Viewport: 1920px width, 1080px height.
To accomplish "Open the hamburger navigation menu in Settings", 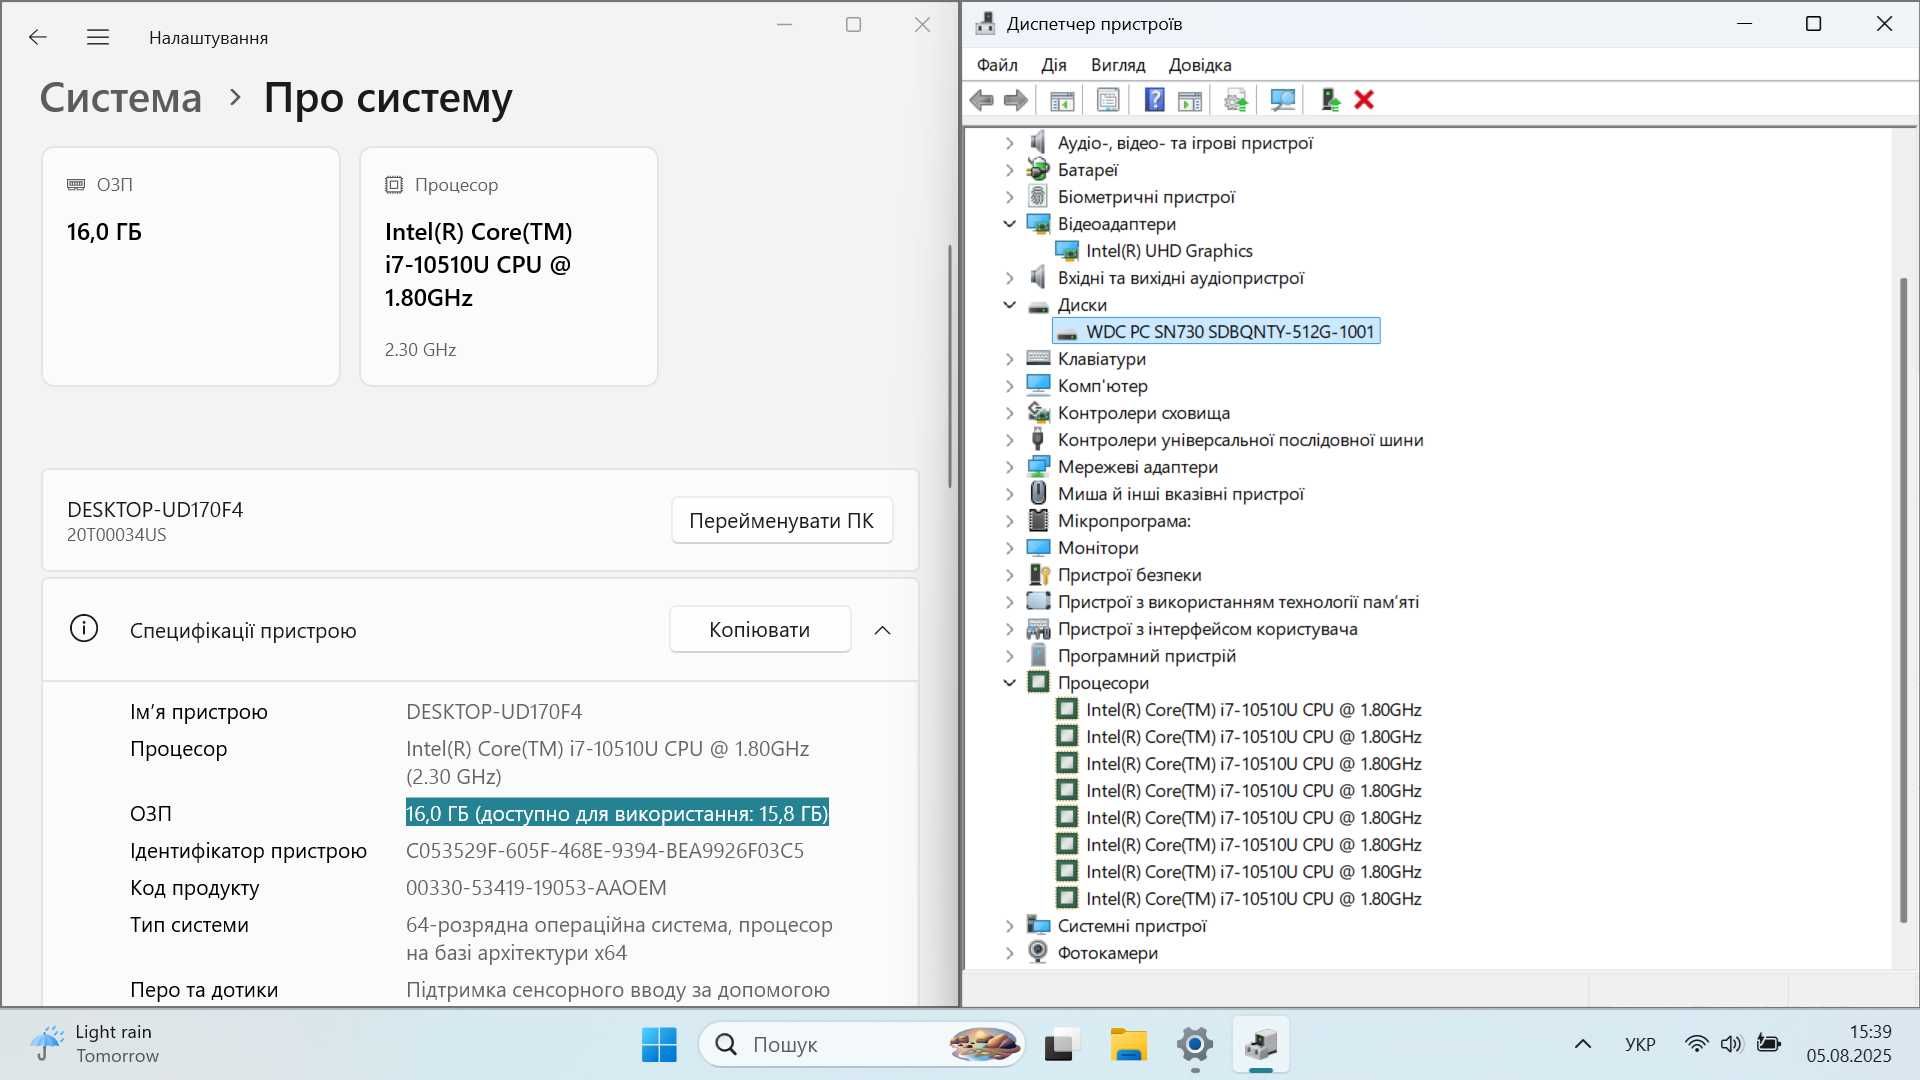I will (x=97, y=37).
